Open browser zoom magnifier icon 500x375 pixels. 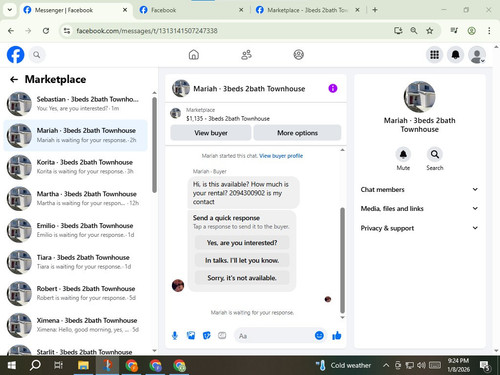(414, 31)
